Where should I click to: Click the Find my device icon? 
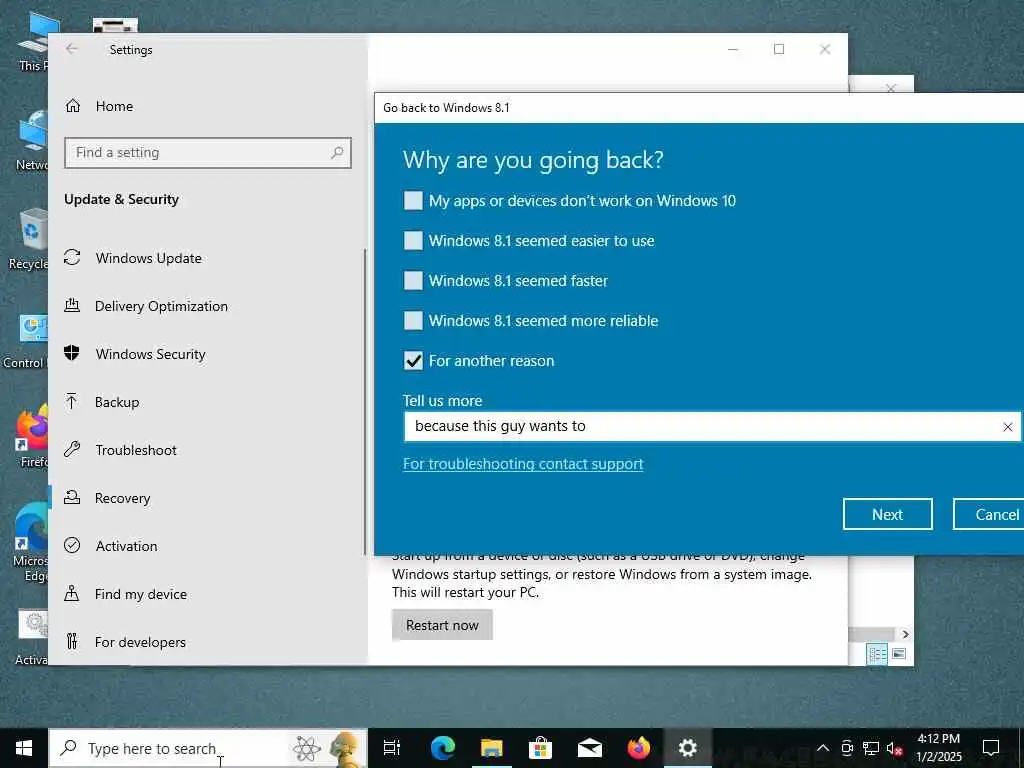coord(72,593)
